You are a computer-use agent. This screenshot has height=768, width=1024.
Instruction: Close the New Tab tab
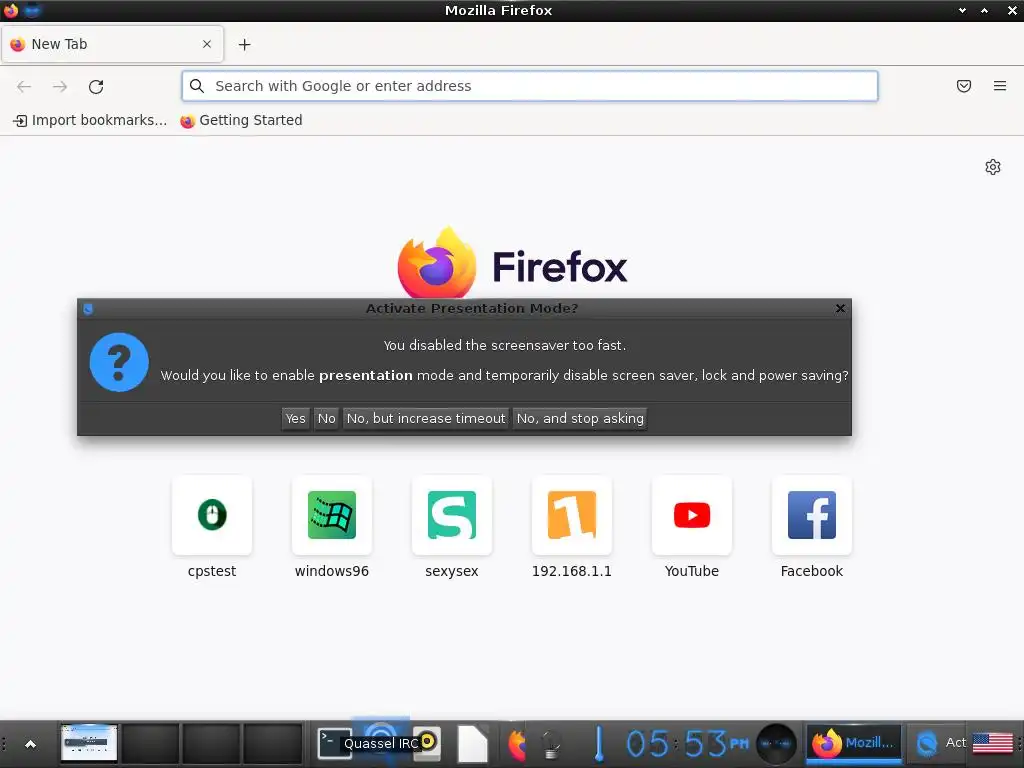(x=207, y=44)
